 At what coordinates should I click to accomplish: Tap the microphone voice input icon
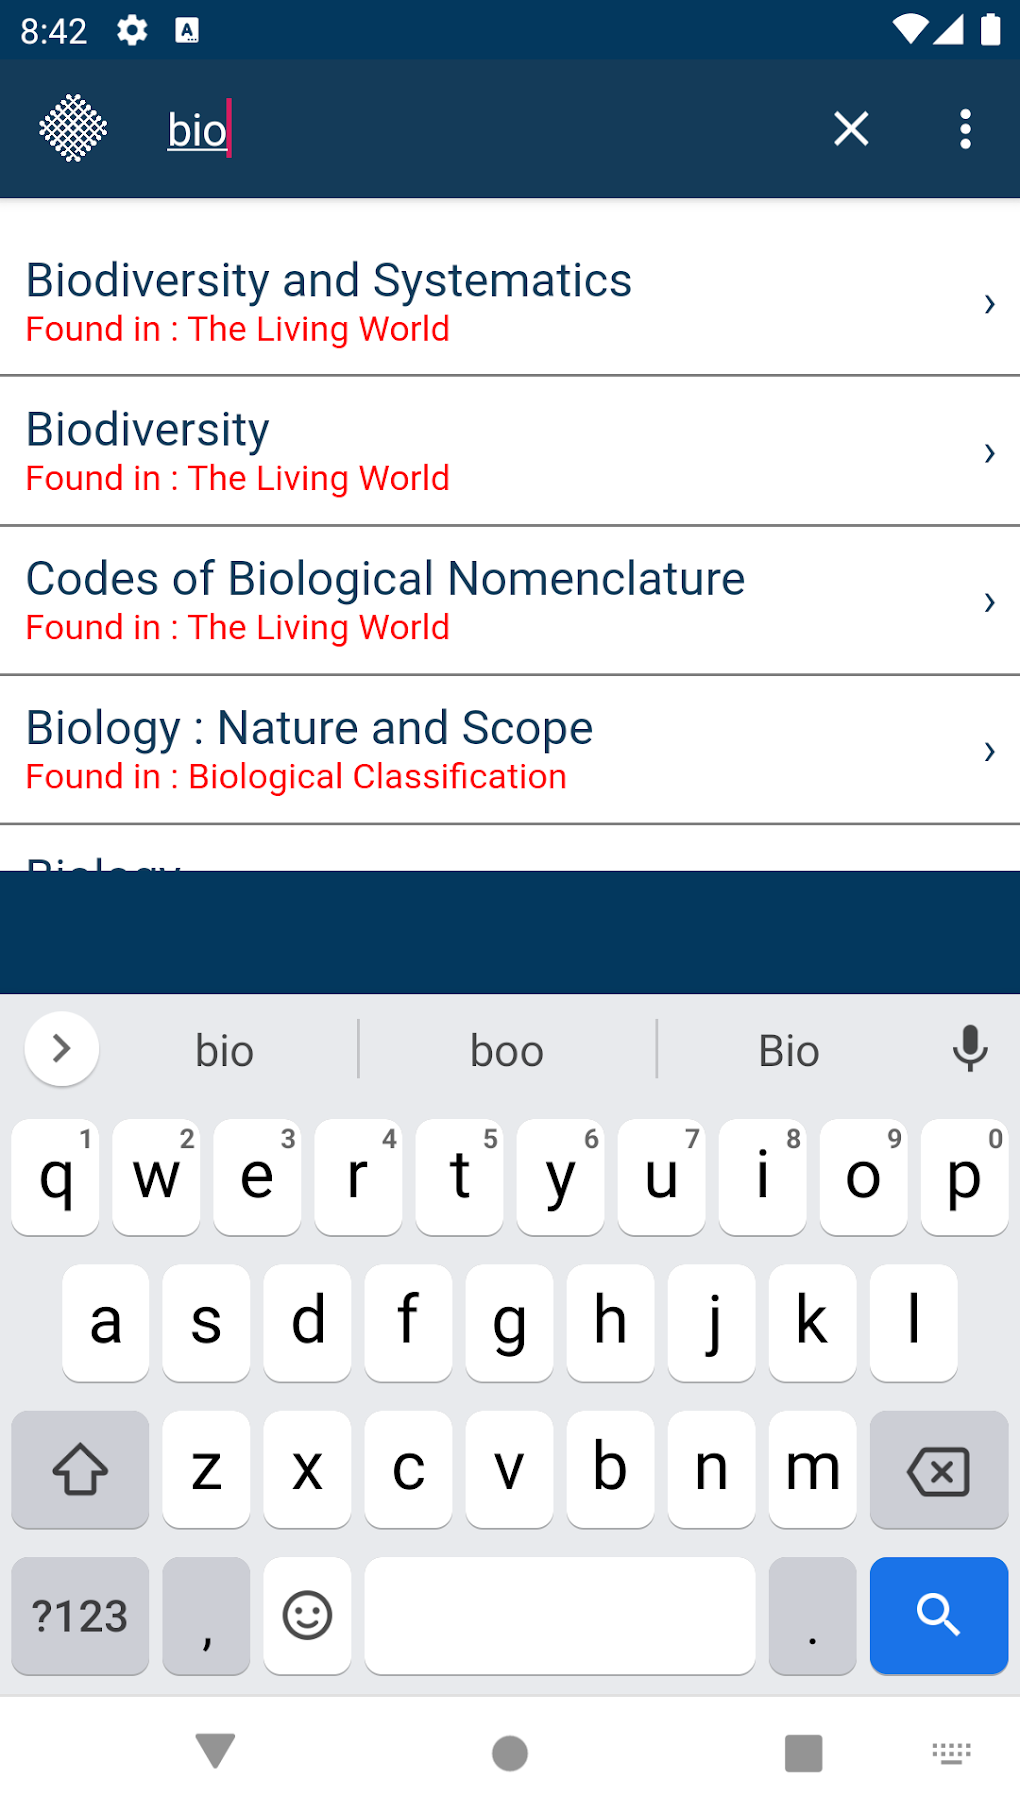click(969, 1050)
